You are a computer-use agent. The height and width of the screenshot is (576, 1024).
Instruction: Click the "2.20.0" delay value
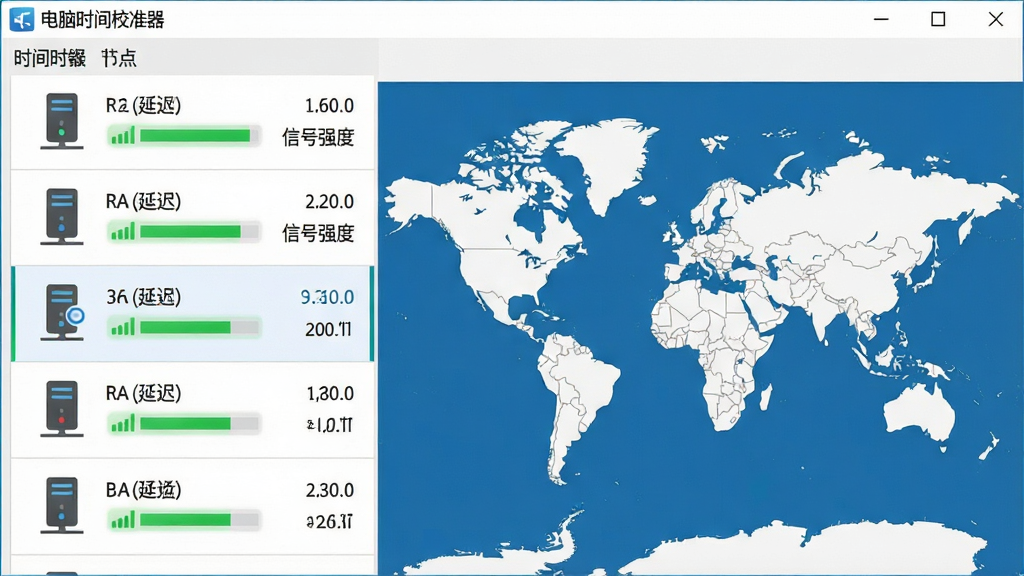(329, 202)
